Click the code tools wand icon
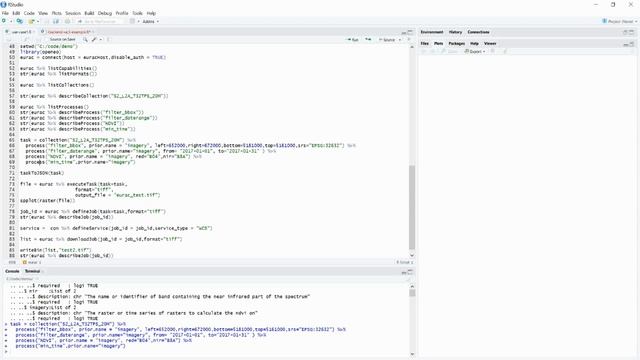640x360 pixels. point(94,40)
